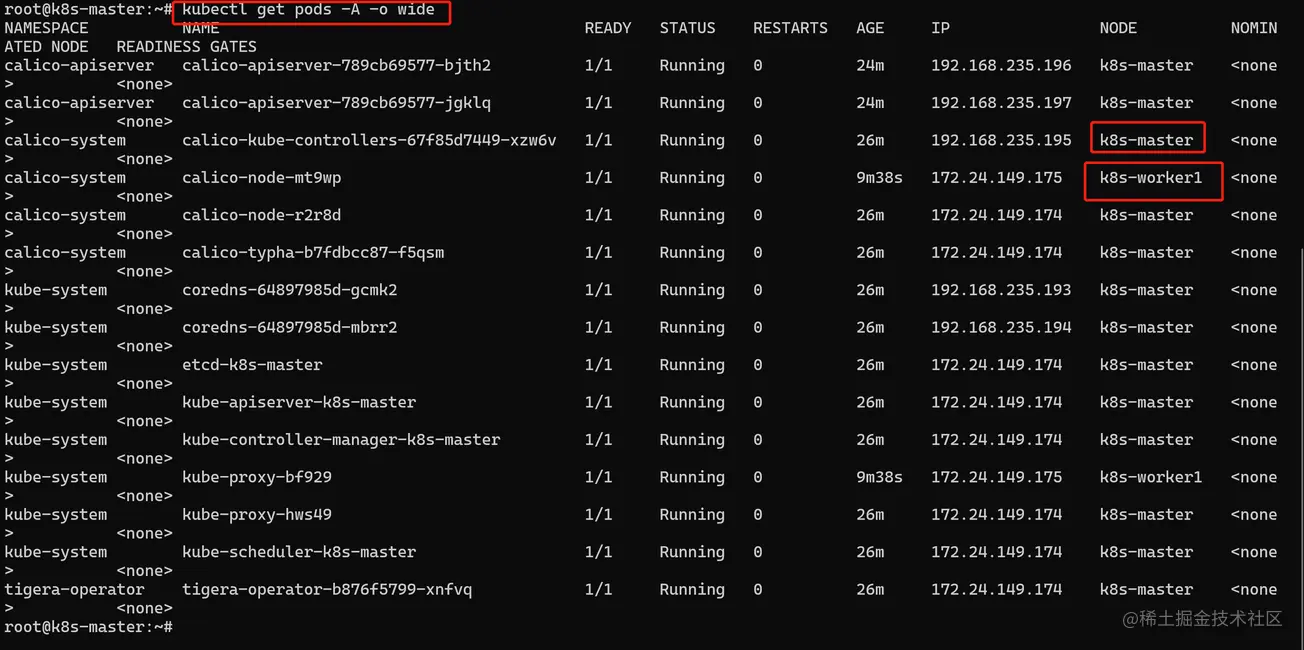The width and height of the screenshot is (1304, 650).
Task: Click the READINESS GATES header text
Action: click(x=186, y=47)
